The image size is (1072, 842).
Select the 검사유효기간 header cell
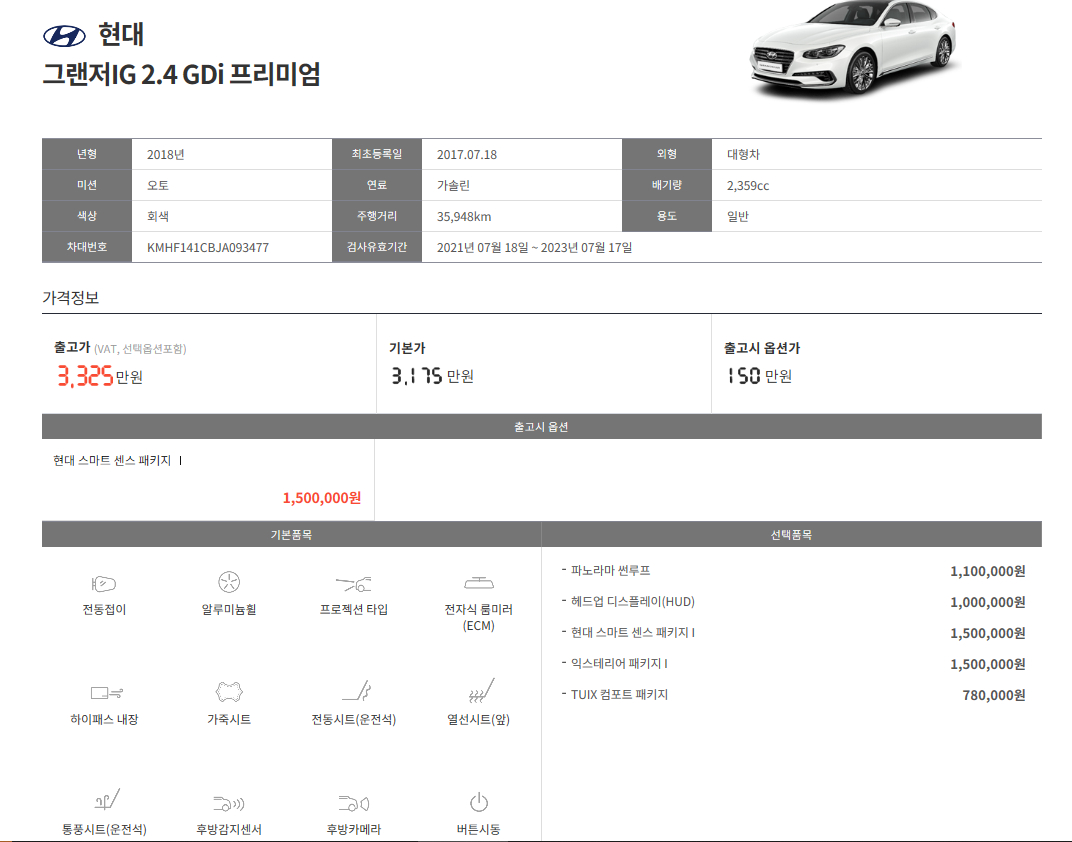[x=377, y=247]
